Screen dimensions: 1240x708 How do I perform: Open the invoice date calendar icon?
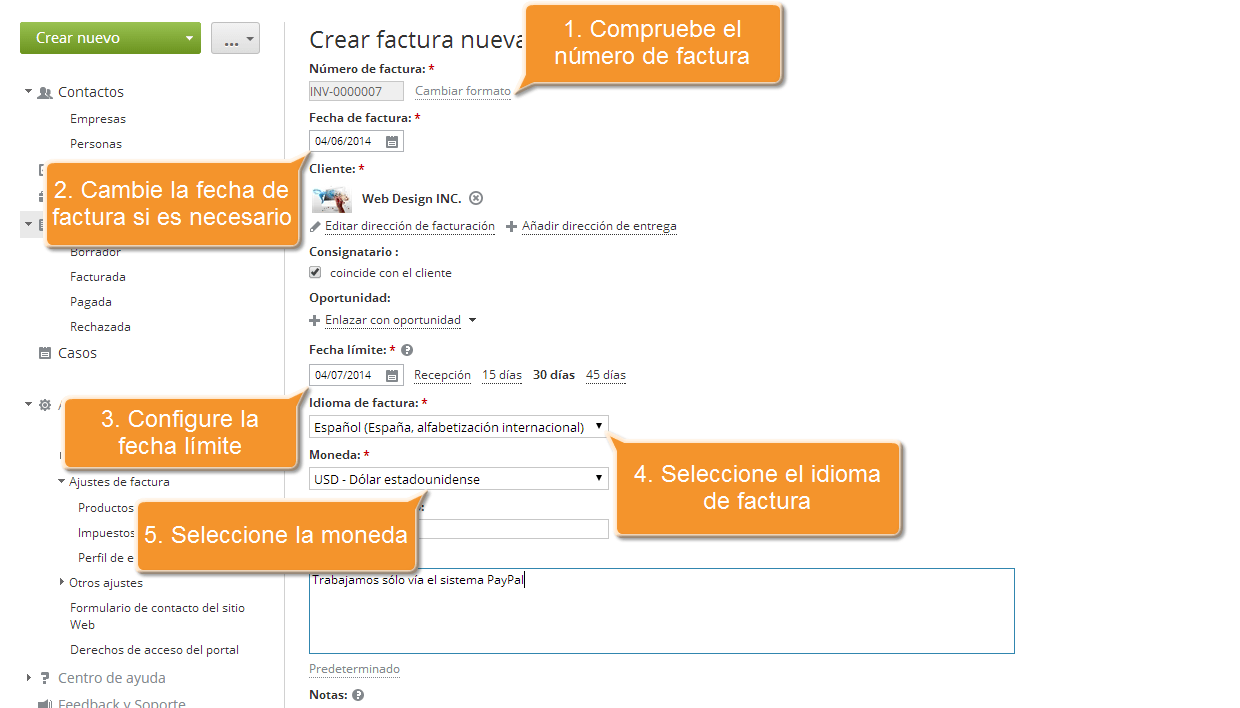click(393, 141)
